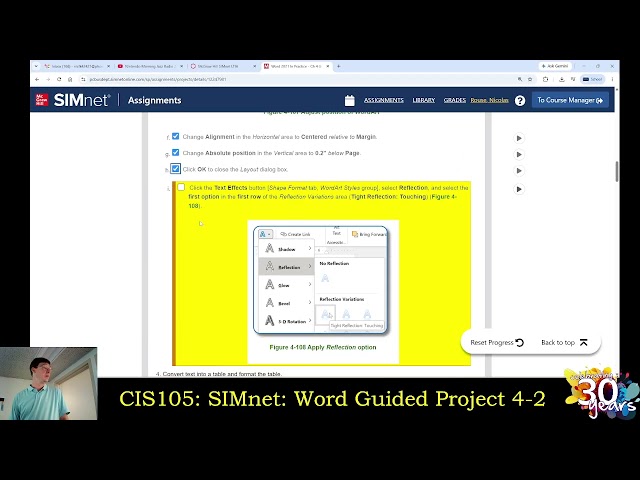This screenshot has width=640, height=480.
Task: Click the browser home icon
Action: (x=70, y=79)
